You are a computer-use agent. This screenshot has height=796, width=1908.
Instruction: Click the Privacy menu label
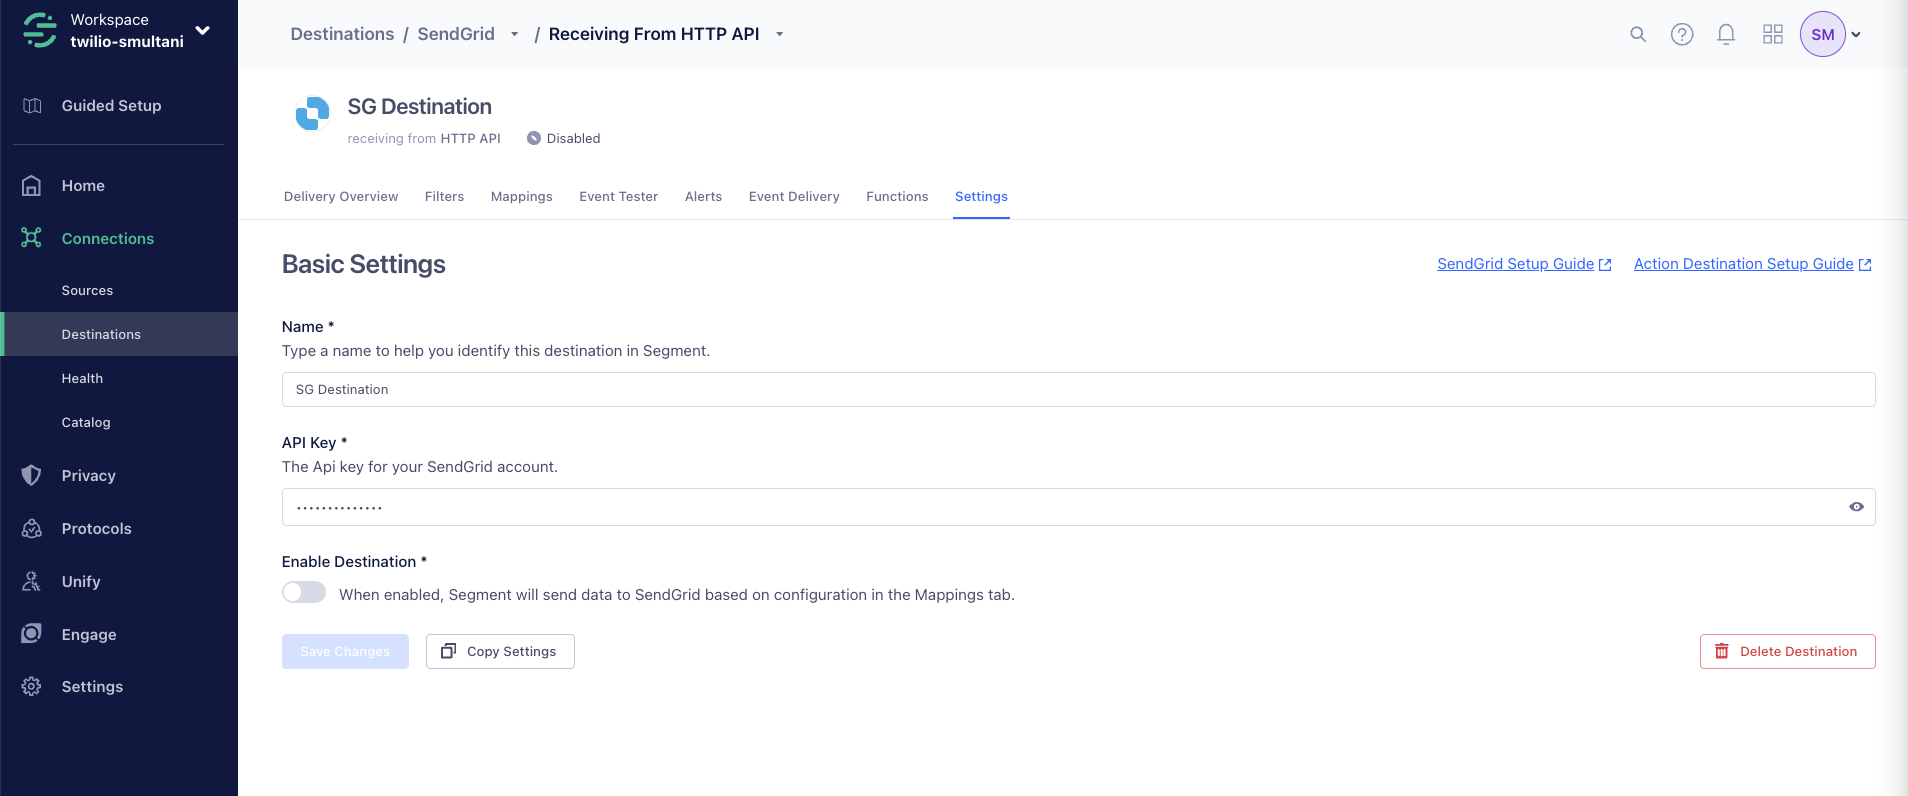click(x=89, y=476)
